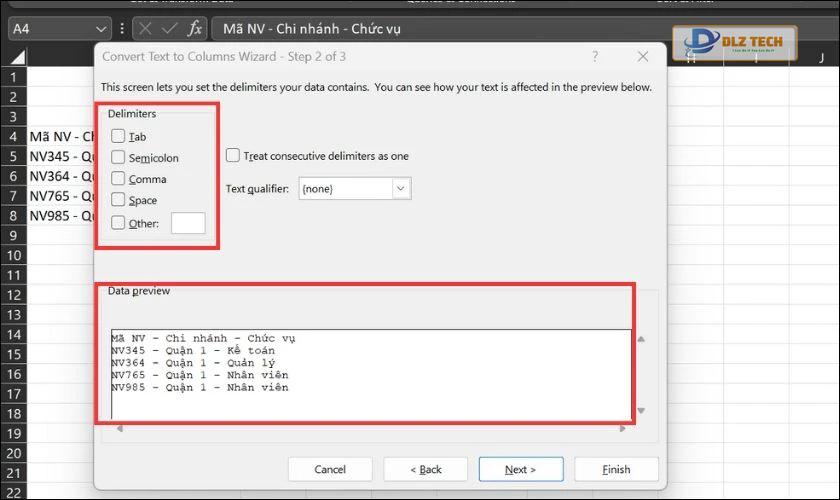Expand the Name Box dropdown arrow
The width and height of the screenshot is (840, 500).
point(101,29)
